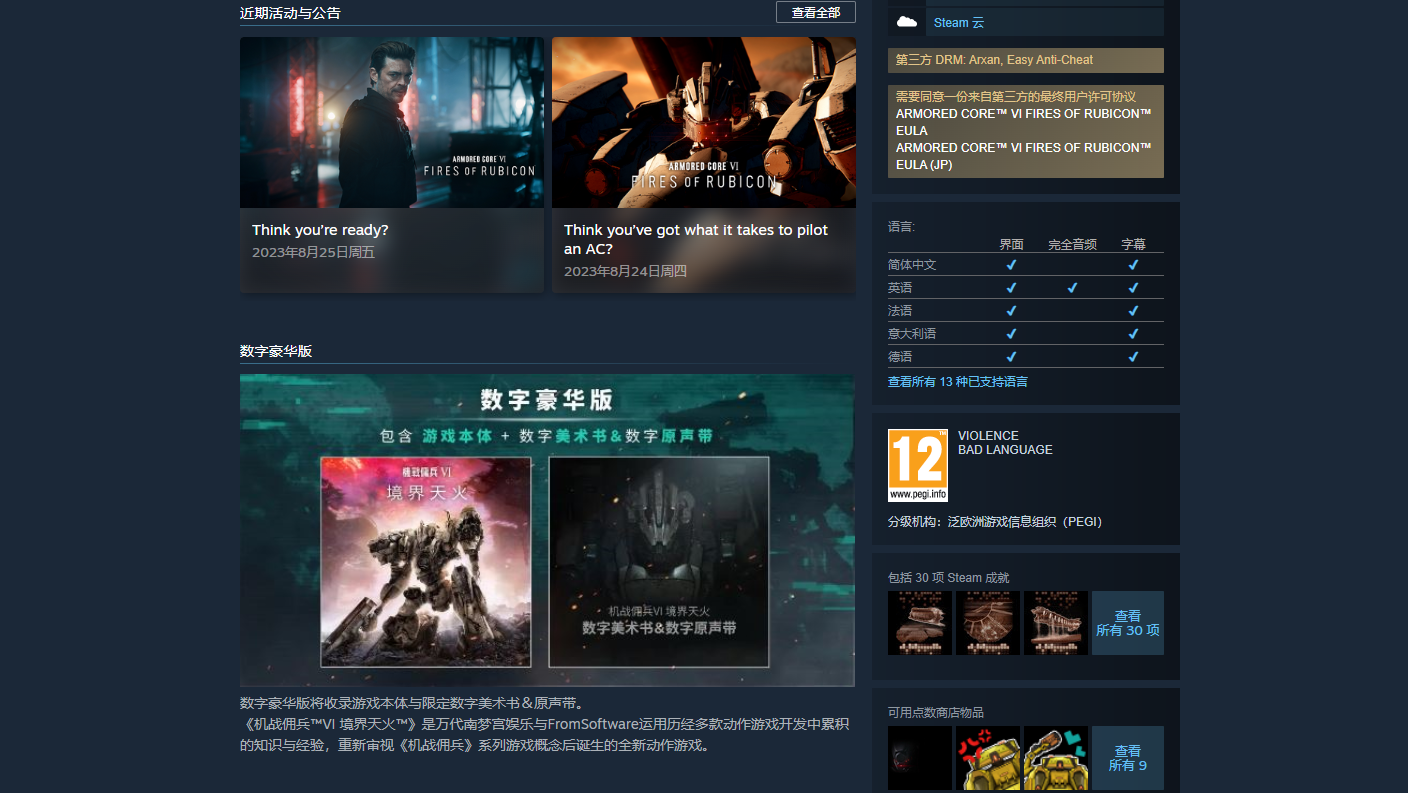Viewport: 1408px width, 793px height.
Task: Click the 分级机构 PEGI text line
Action: [995, 522]
